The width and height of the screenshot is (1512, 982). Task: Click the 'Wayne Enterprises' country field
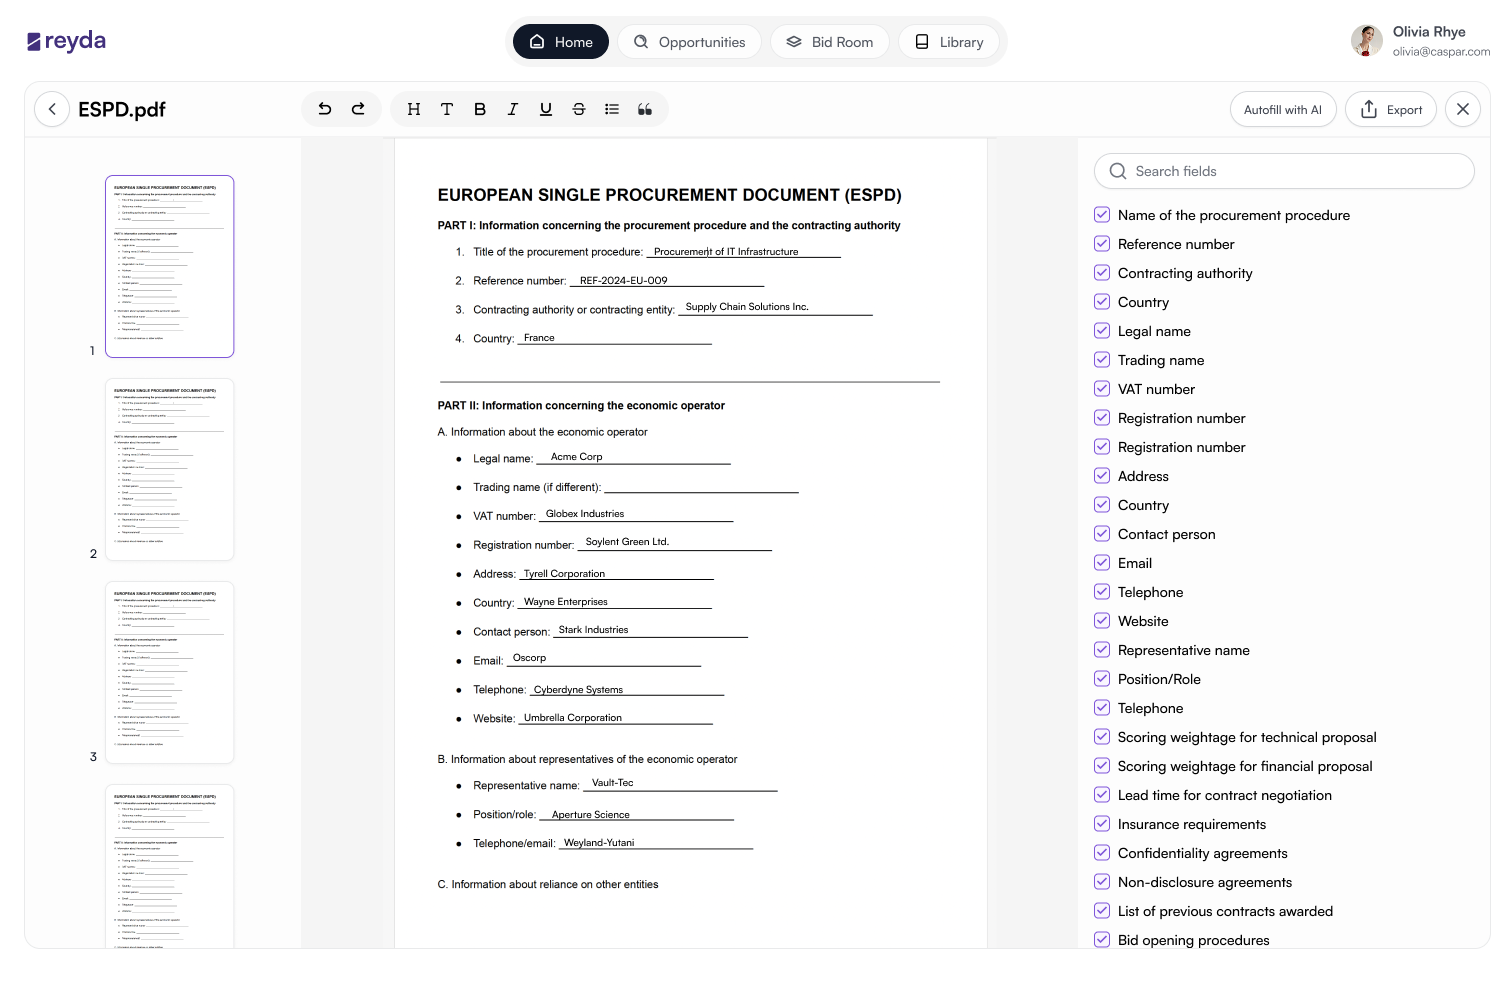[x=615, y=602]
